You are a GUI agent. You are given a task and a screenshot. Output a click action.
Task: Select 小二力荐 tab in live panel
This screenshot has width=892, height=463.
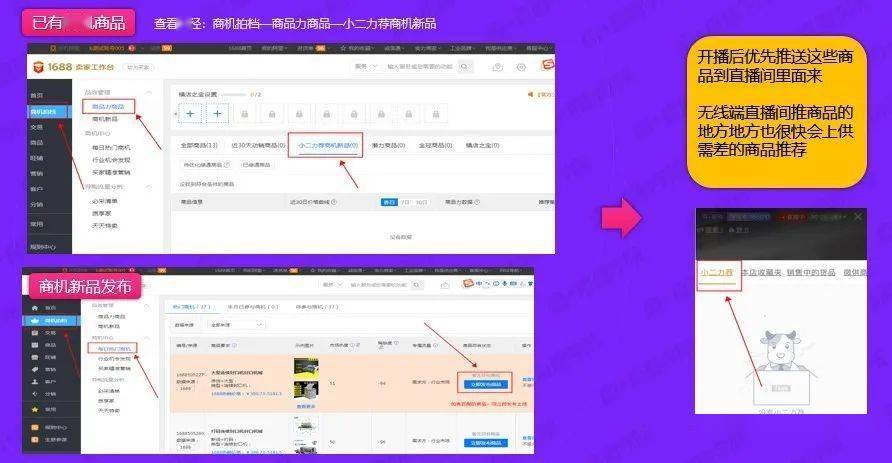pyautogui.click(x=717, y=273)
